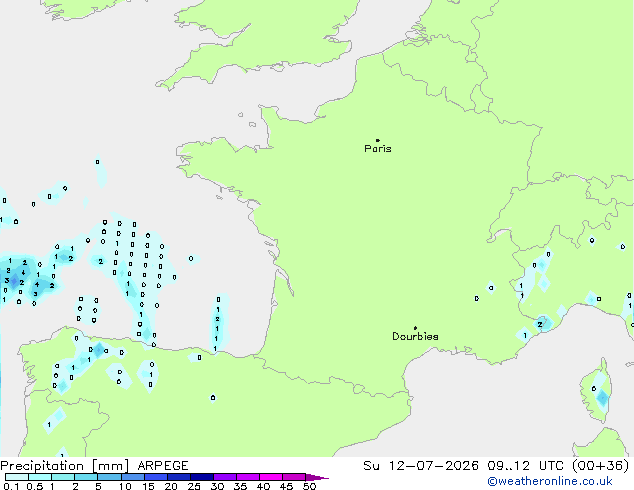Viewport: 634px width, 490px height.
Task: Click the 'Precipitation [mm]' legend title
Action: pyautogui.click(x=65, y=466)
